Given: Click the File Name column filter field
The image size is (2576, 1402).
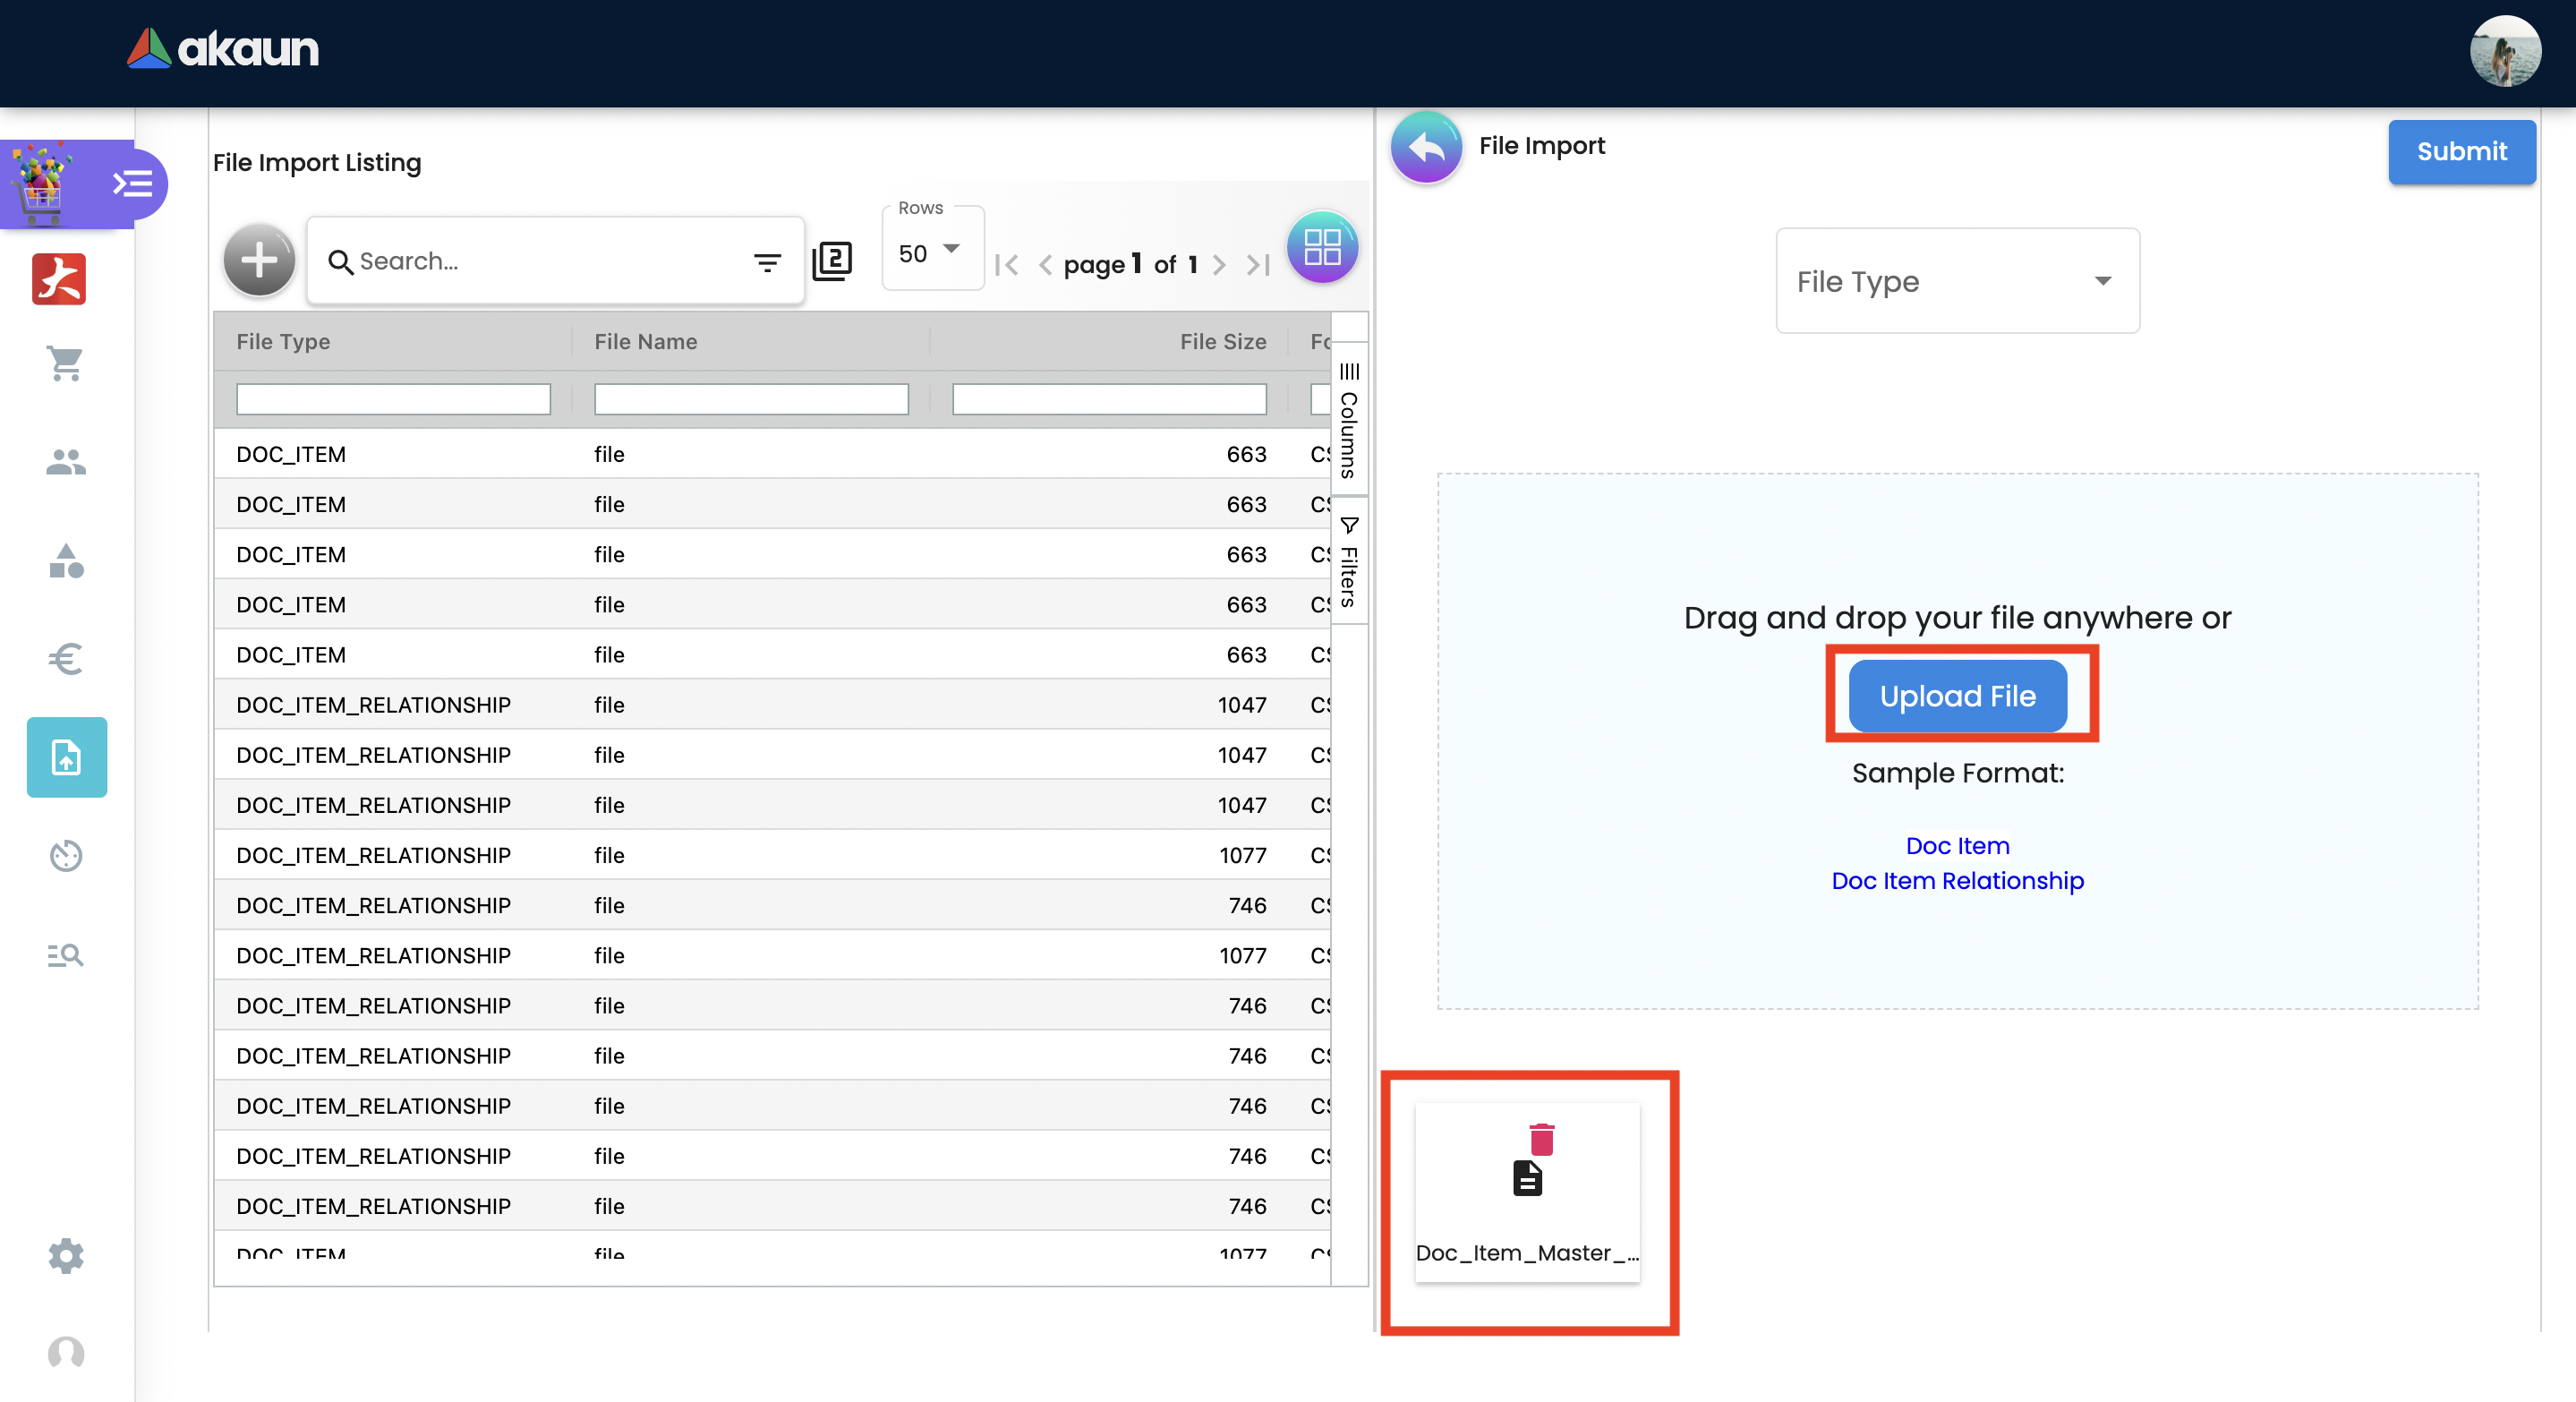Looking at the screenshot, I should pos(751,399).
